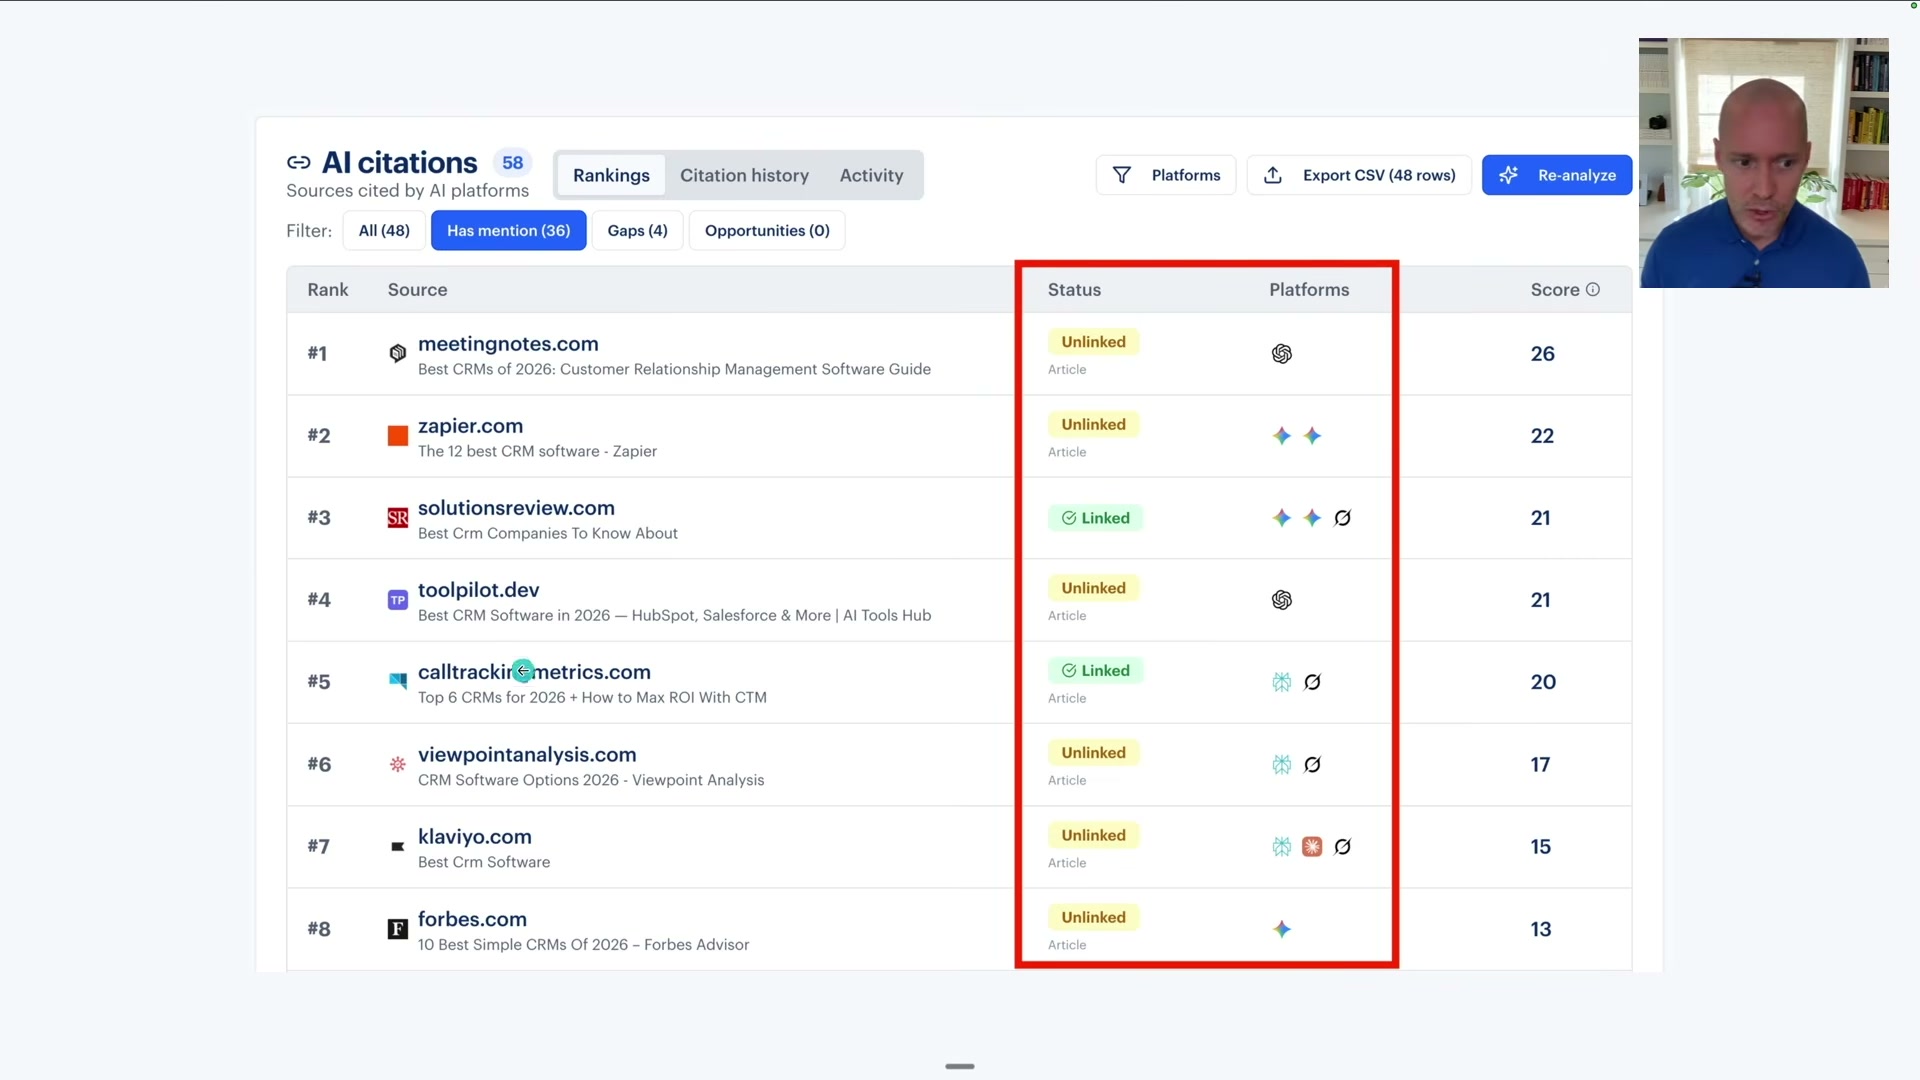
Task: Click the Unlinked badge in forbes.com row
Action: [1093, 917]
